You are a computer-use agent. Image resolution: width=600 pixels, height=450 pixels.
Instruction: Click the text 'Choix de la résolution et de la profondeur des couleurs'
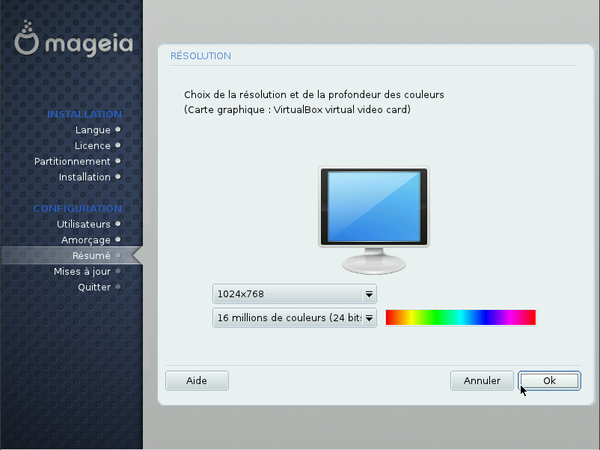[x=314, y=95]
